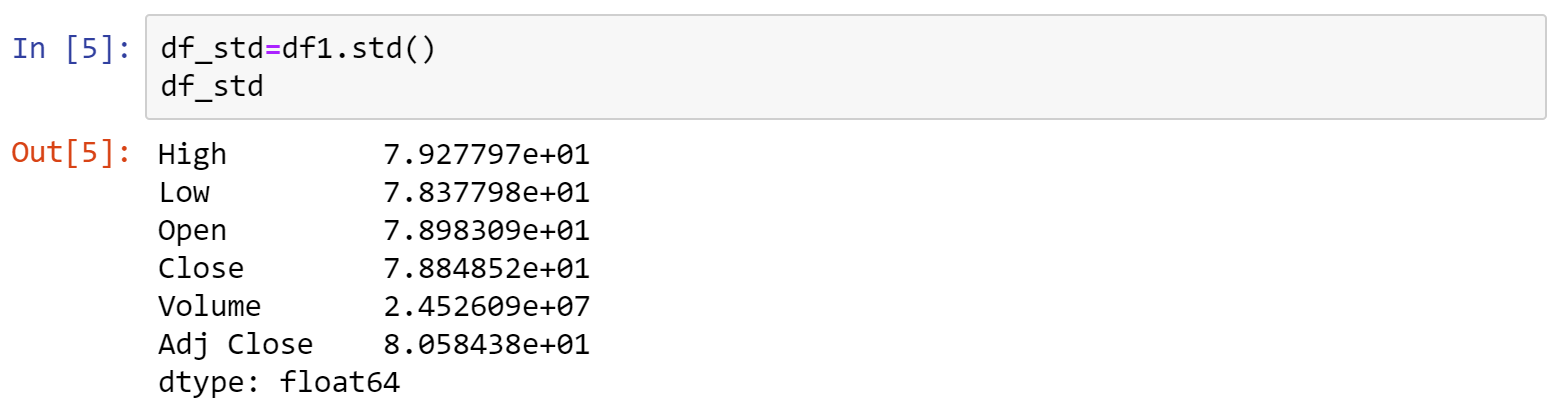Select the Open row label in output
1557x400 pixels.
[x=193, y=230]
